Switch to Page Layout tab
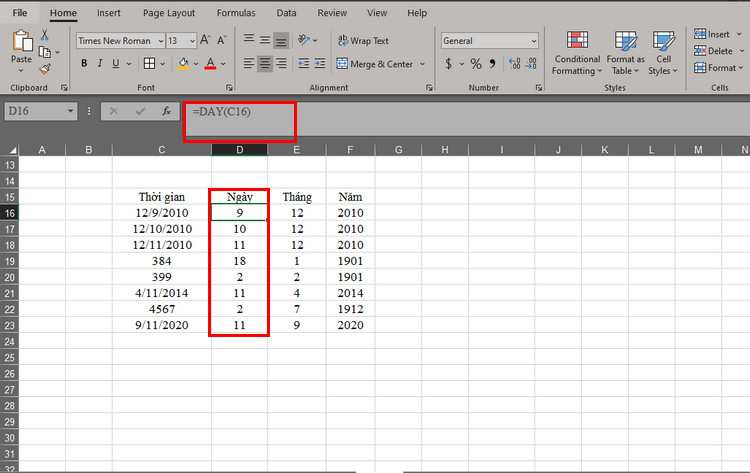The image size is (750, 473). click(x=169, y=13)
